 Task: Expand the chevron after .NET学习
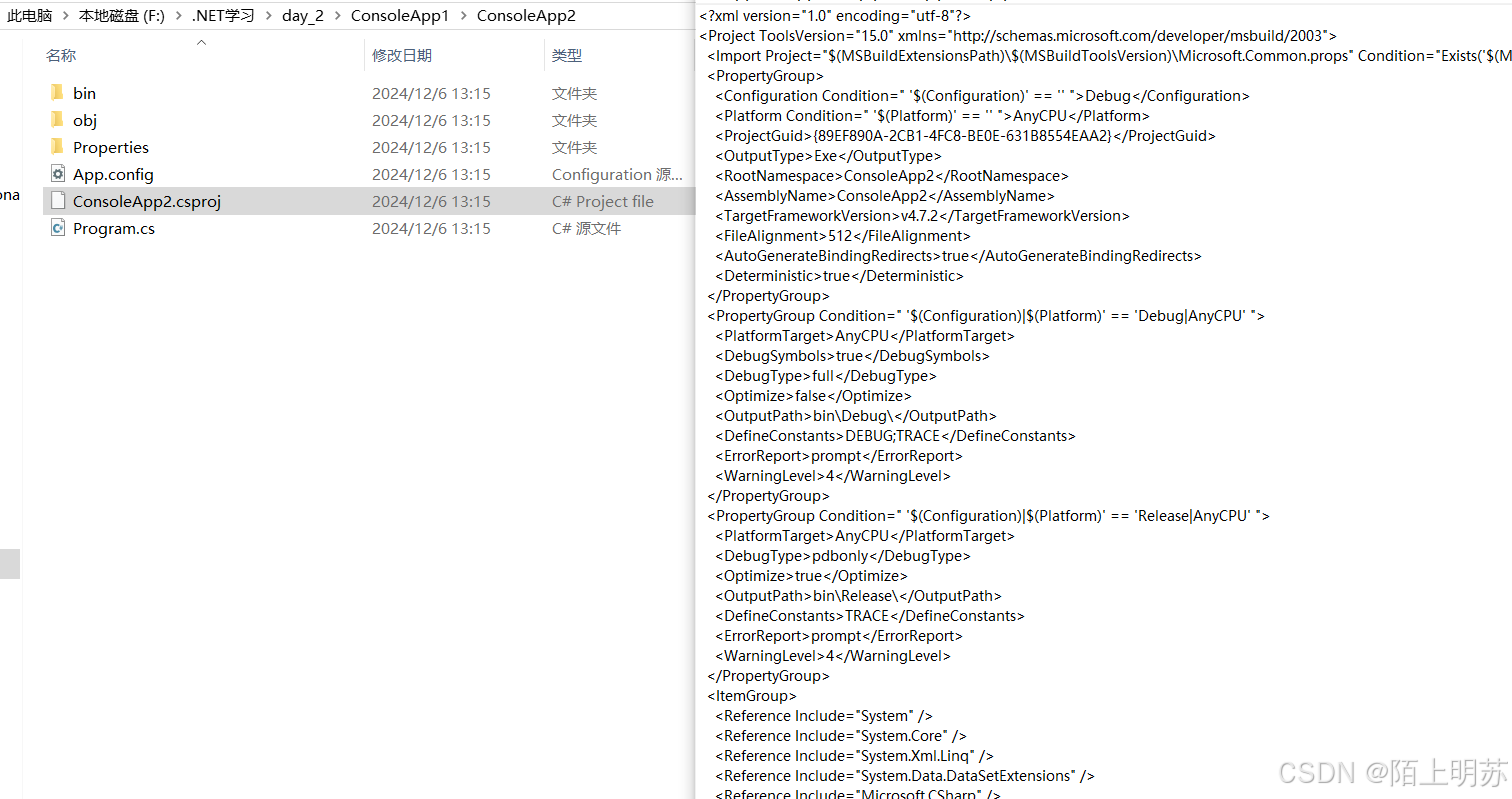tap(268, 16)
